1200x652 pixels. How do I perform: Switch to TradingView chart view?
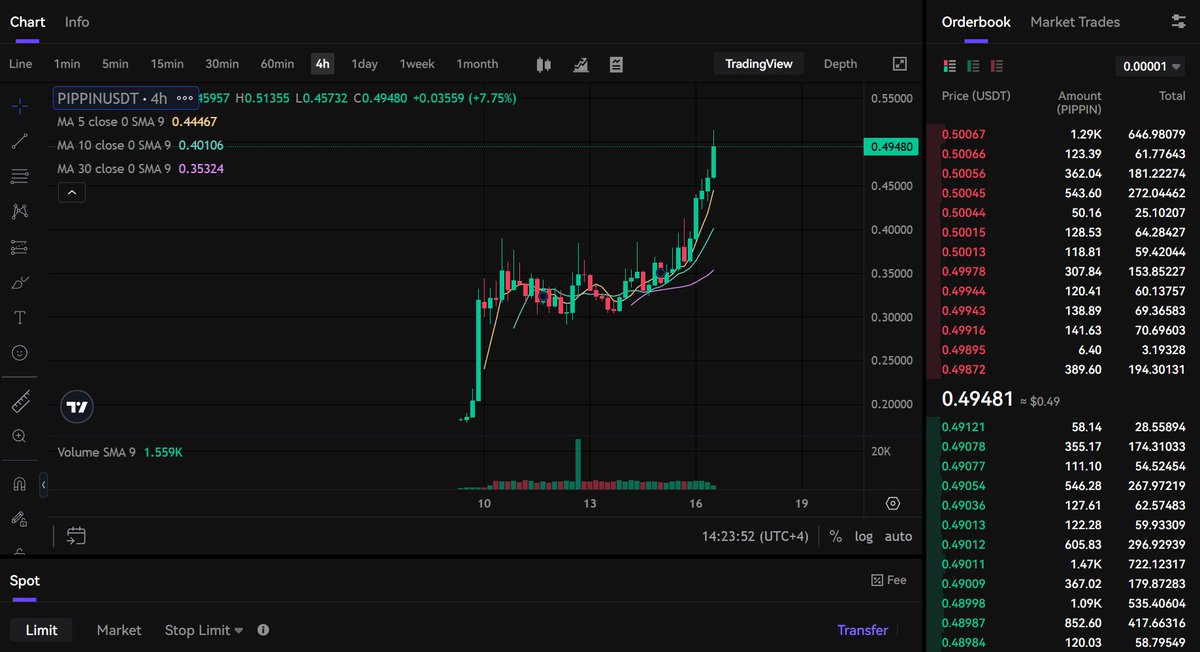pos(759,64)
